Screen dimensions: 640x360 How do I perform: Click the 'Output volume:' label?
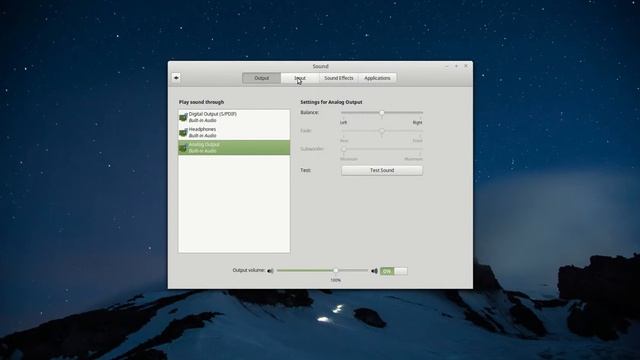click(249, 270)
